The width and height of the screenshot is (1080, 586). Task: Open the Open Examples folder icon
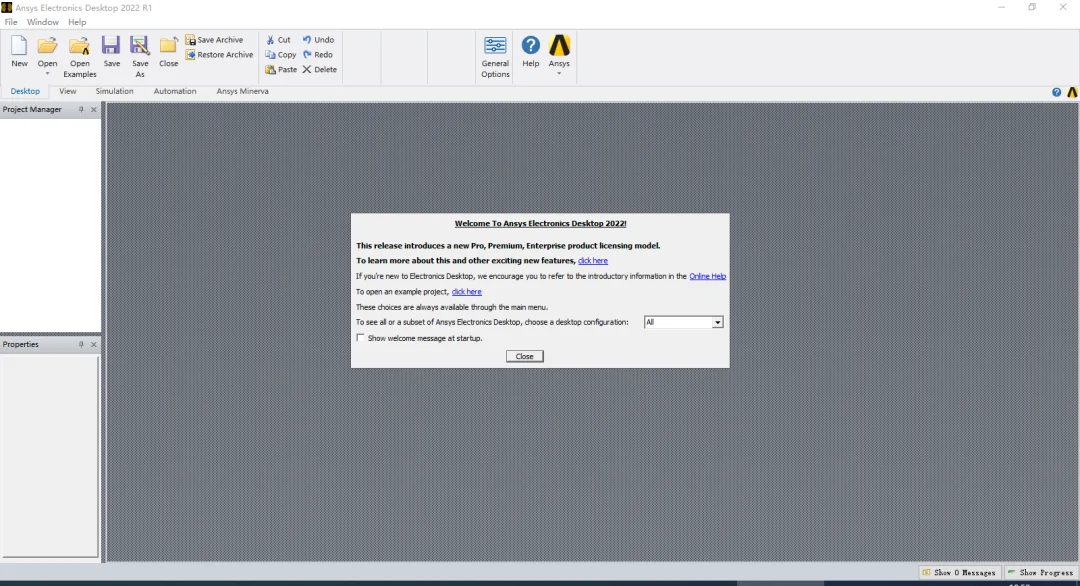tap(79, 46)
